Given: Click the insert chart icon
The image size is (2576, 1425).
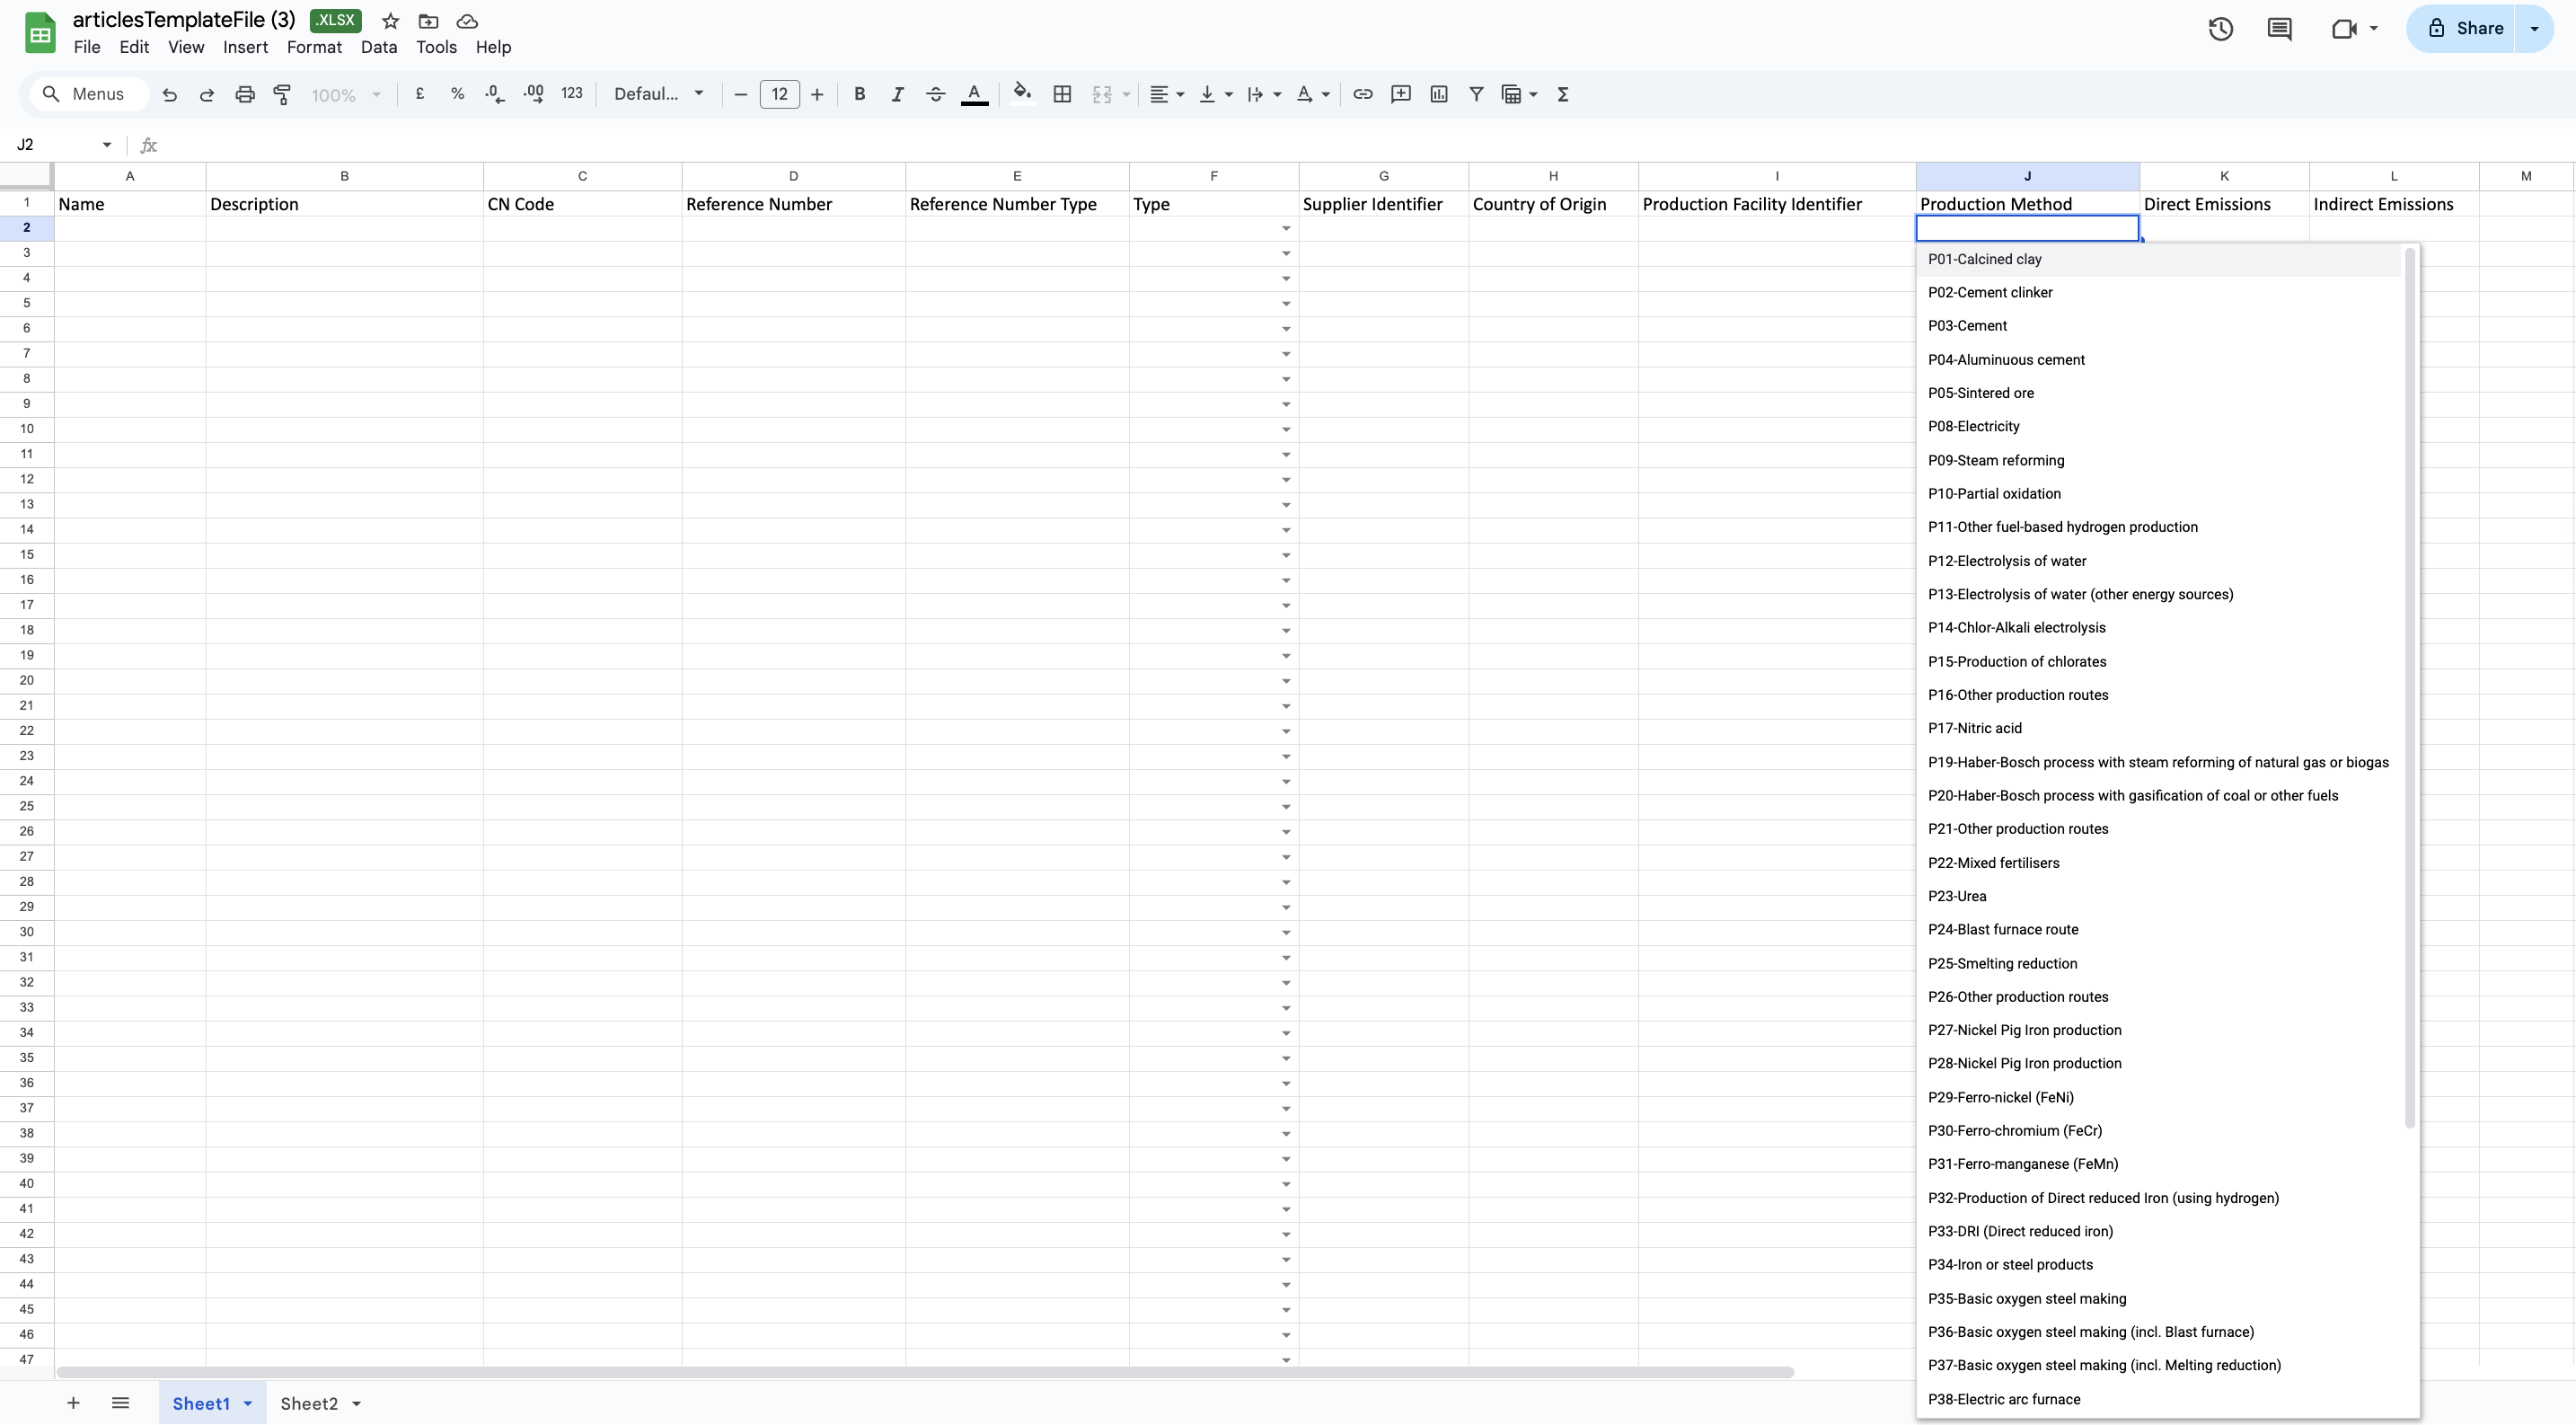Looking at the screenshot, I should [x=1438, y=94].
